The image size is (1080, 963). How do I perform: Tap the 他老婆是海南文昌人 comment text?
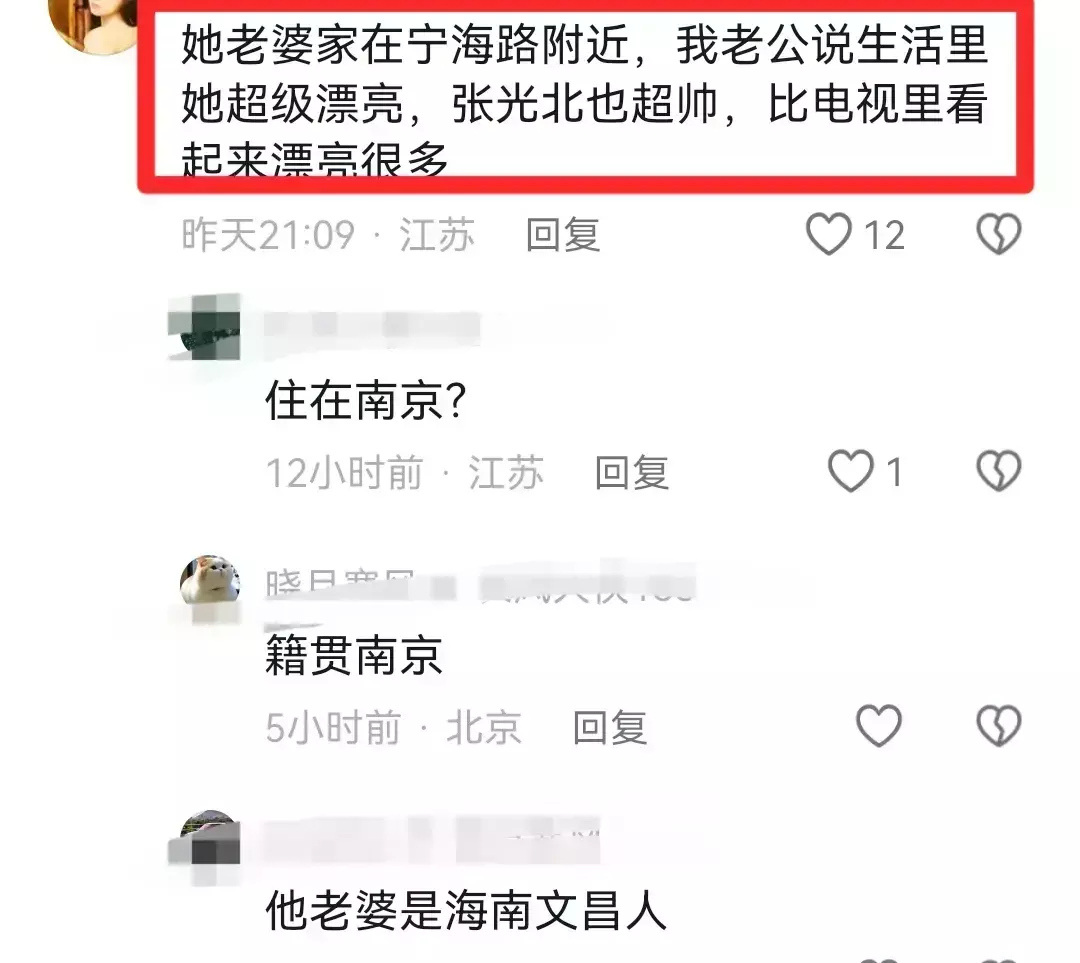(x=466, y=910)
